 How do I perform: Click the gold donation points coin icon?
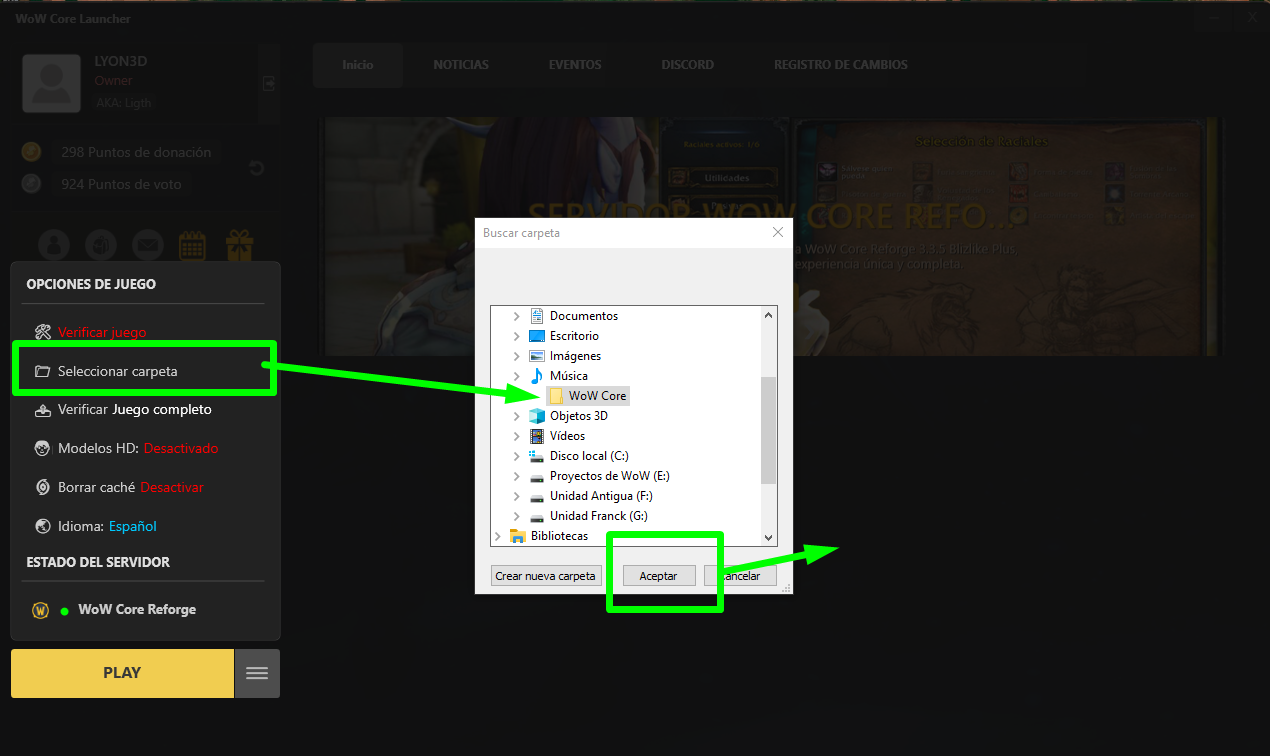[x=31, y=152]
